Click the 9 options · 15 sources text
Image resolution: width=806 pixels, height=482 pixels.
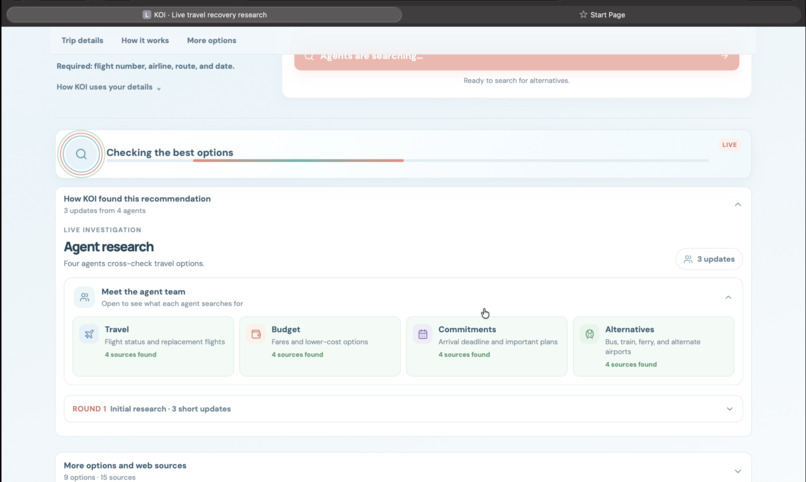(100, 477)
